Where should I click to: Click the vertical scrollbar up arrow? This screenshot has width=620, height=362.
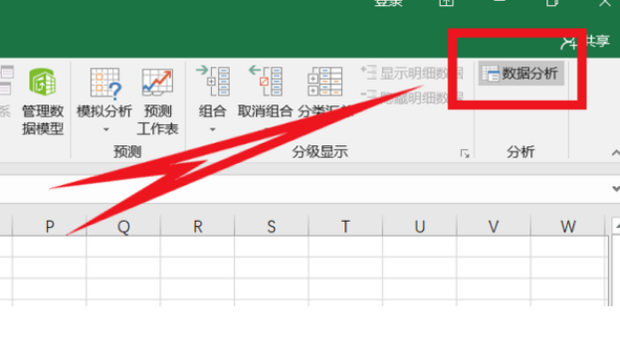click(616, 226)
